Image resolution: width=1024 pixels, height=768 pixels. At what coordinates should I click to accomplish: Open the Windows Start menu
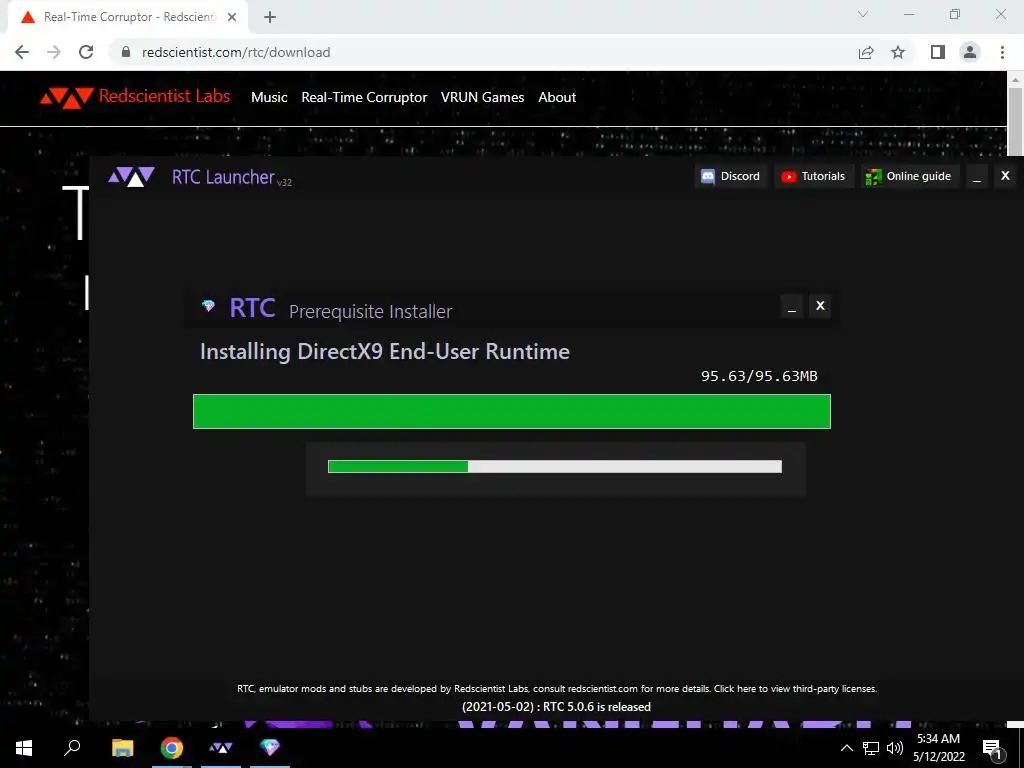click(24, 748)
